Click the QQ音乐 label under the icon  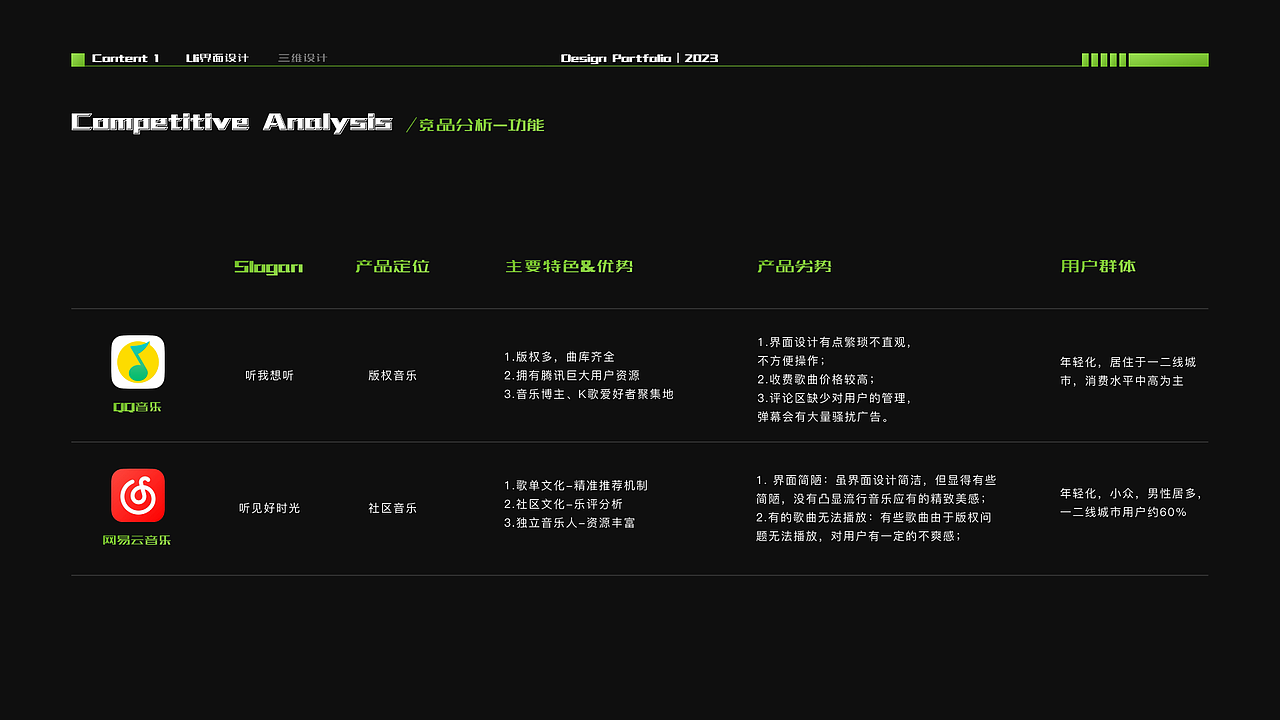138,407
